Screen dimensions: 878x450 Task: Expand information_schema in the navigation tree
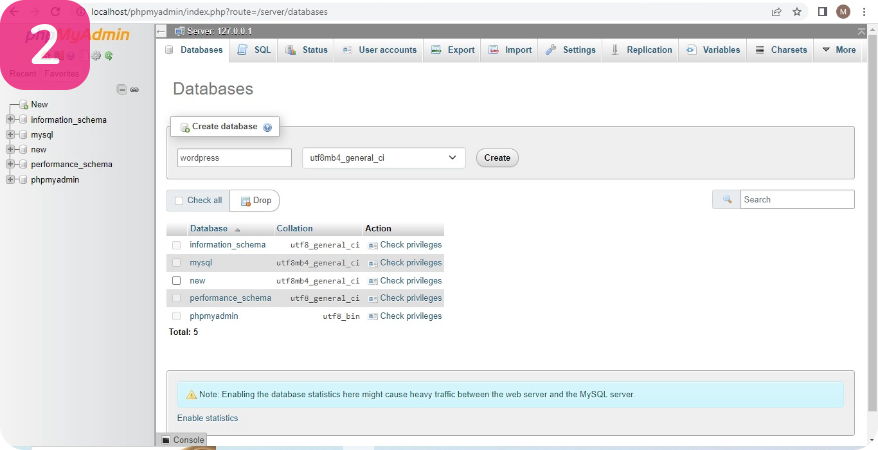click(10, 120)
